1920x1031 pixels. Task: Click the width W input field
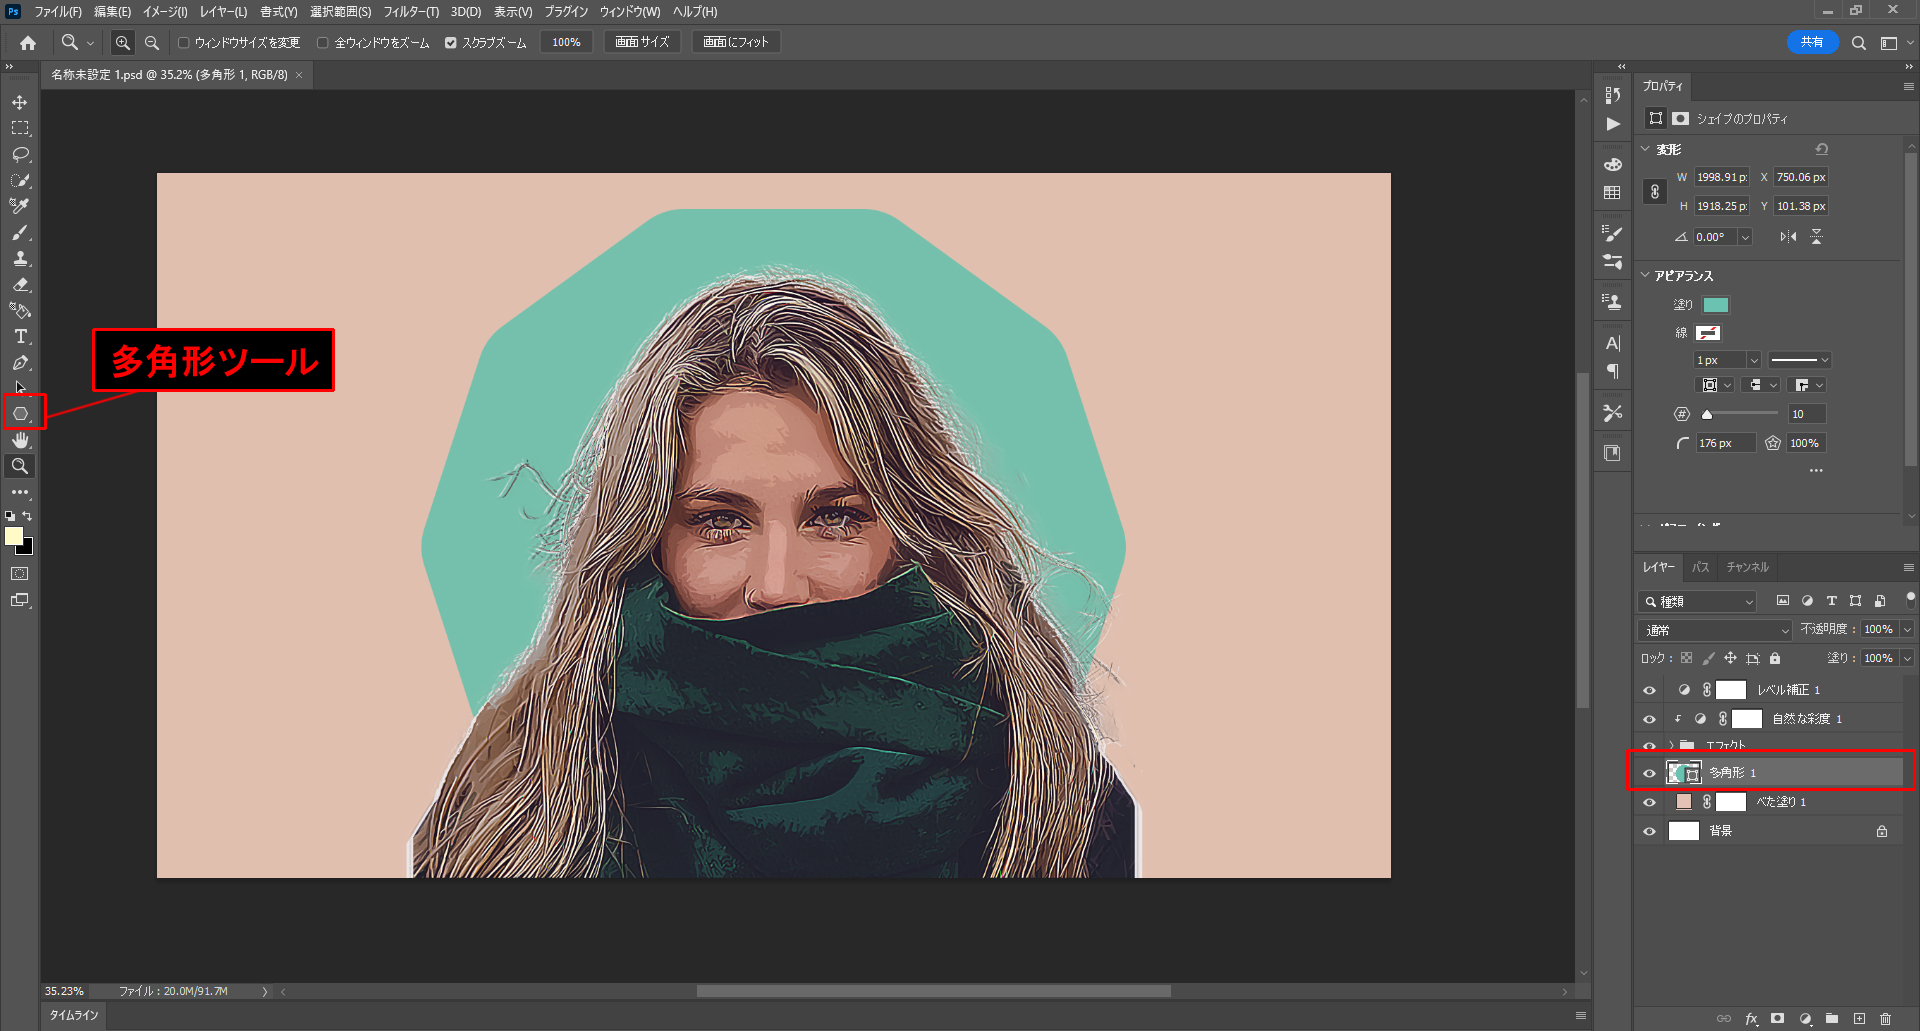click(x=1721, y=177)
